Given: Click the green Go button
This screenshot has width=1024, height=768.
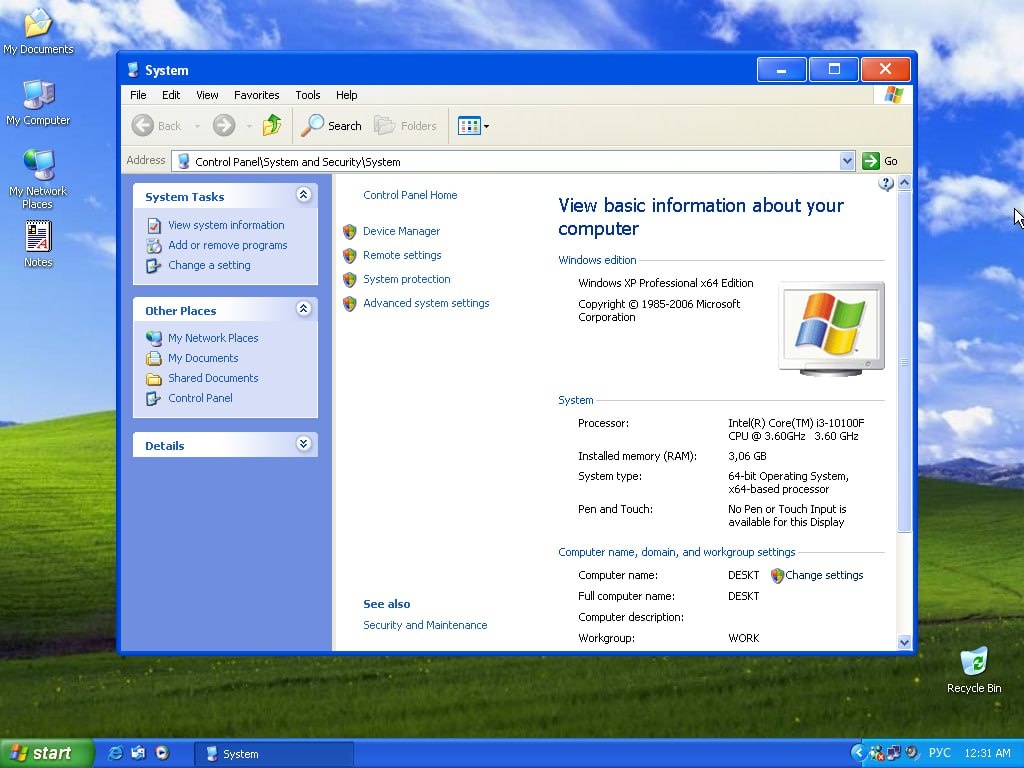Looking at the screenshot, I should (880, 161).
